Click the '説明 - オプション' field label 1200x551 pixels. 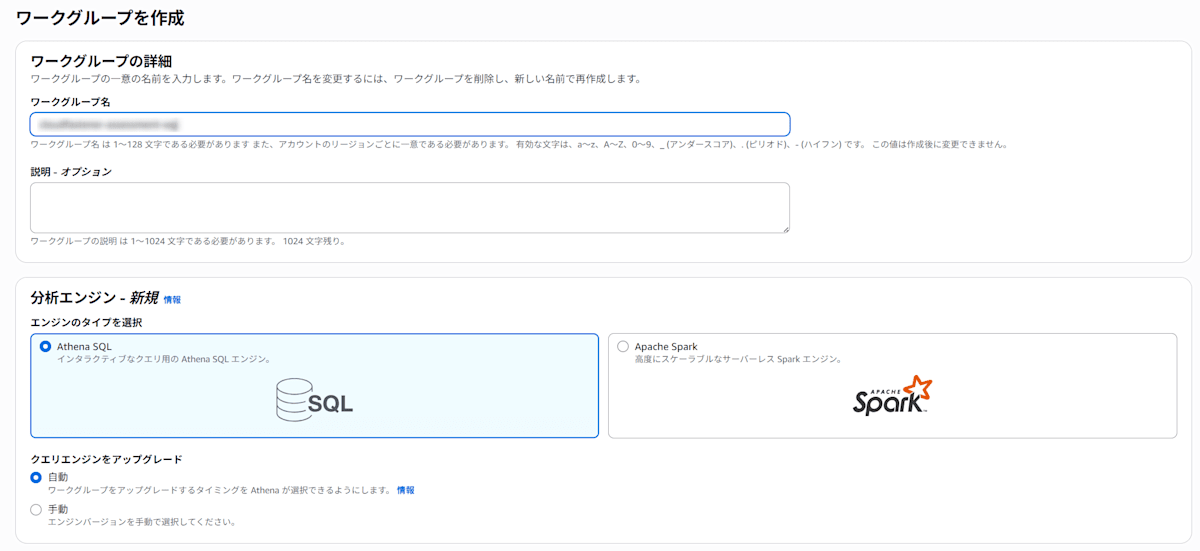(x=71, y=172)
